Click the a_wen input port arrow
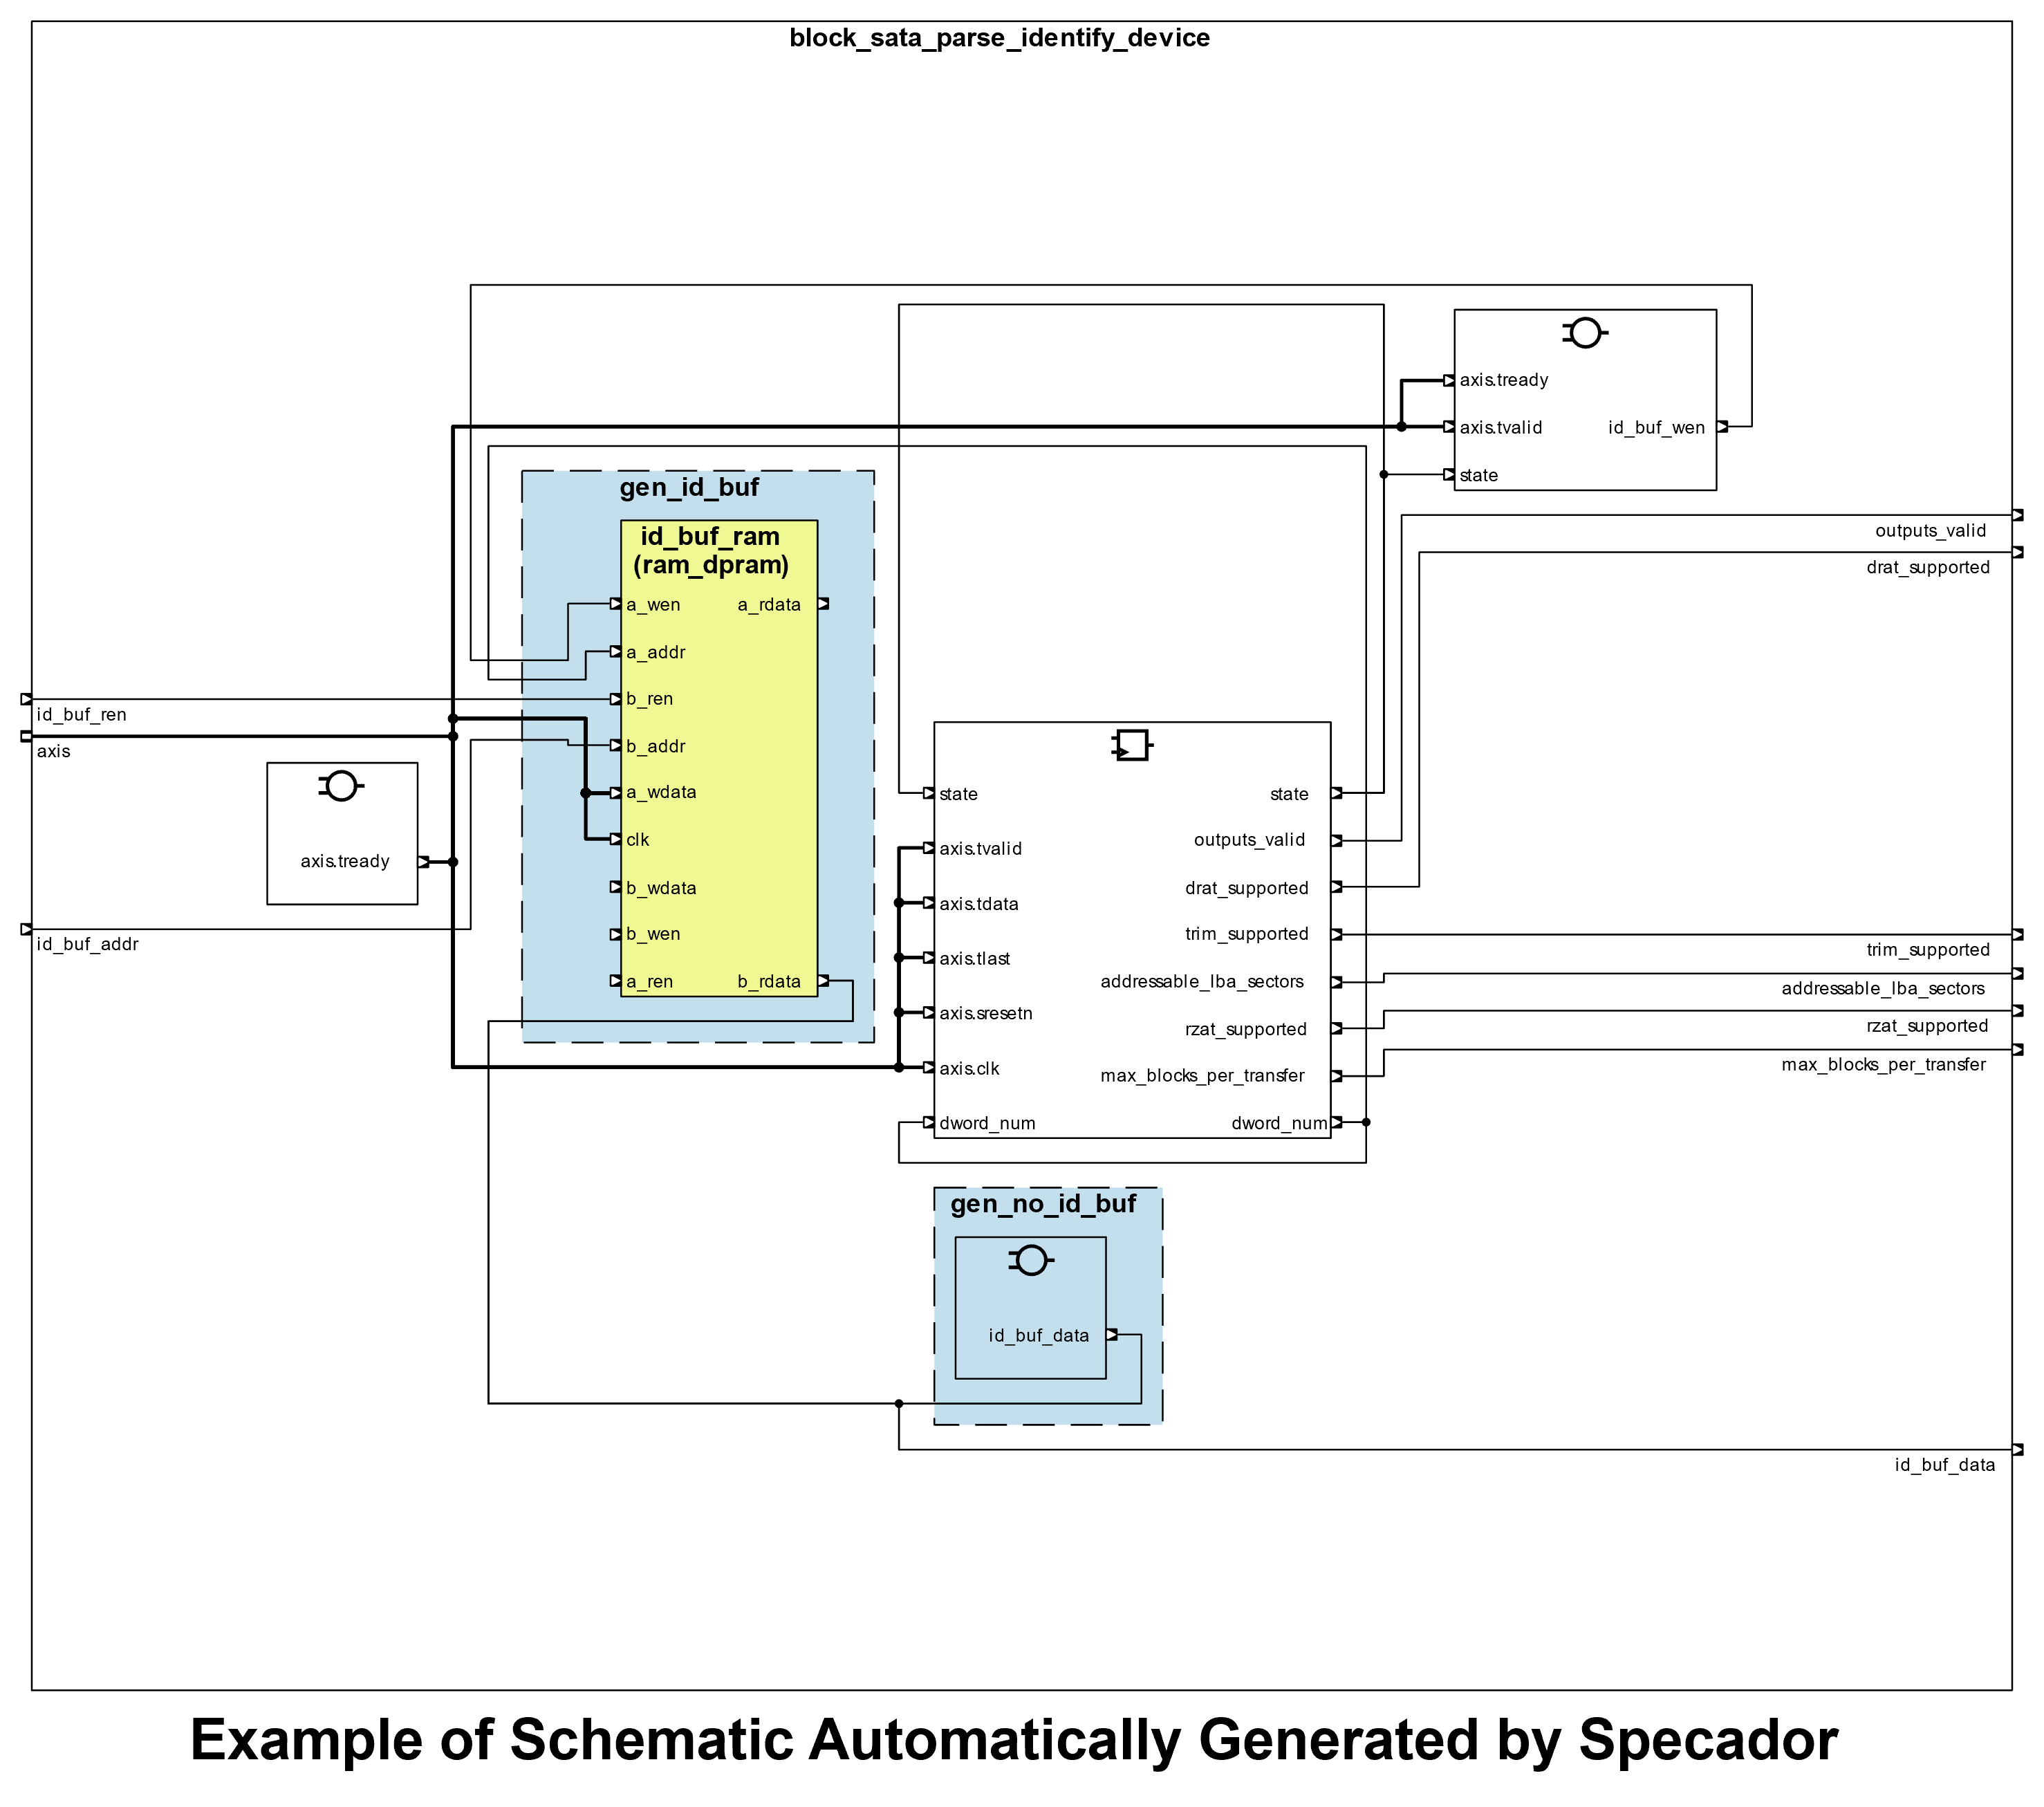The width and height of the screenshot is (2044, 1807). pyautogui.click(x=616, y=604)
